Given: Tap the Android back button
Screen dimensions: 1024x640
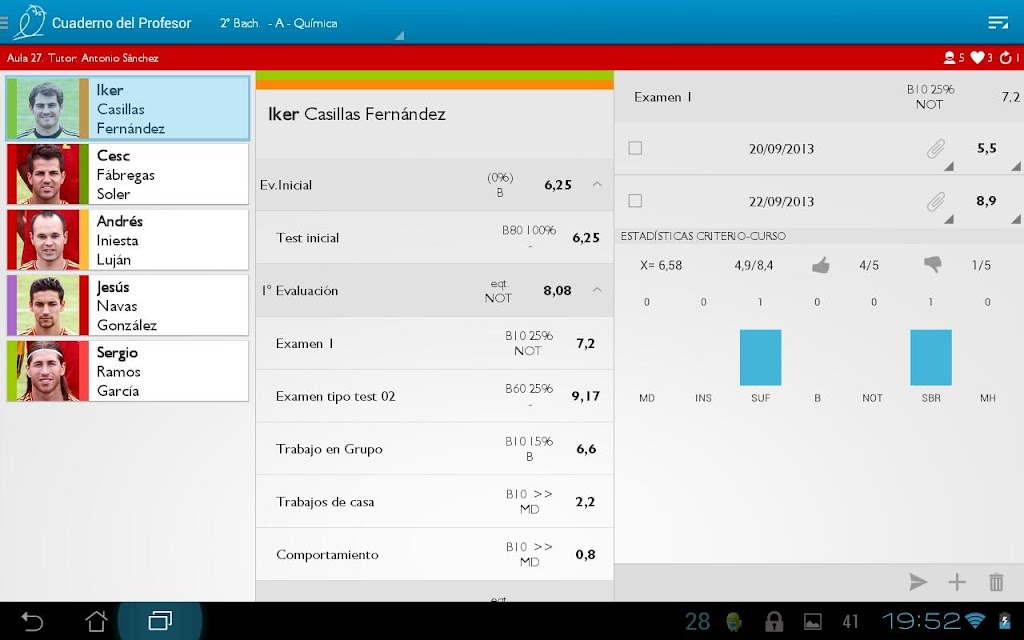Looking at the screenshot, I should coord(31,621).
